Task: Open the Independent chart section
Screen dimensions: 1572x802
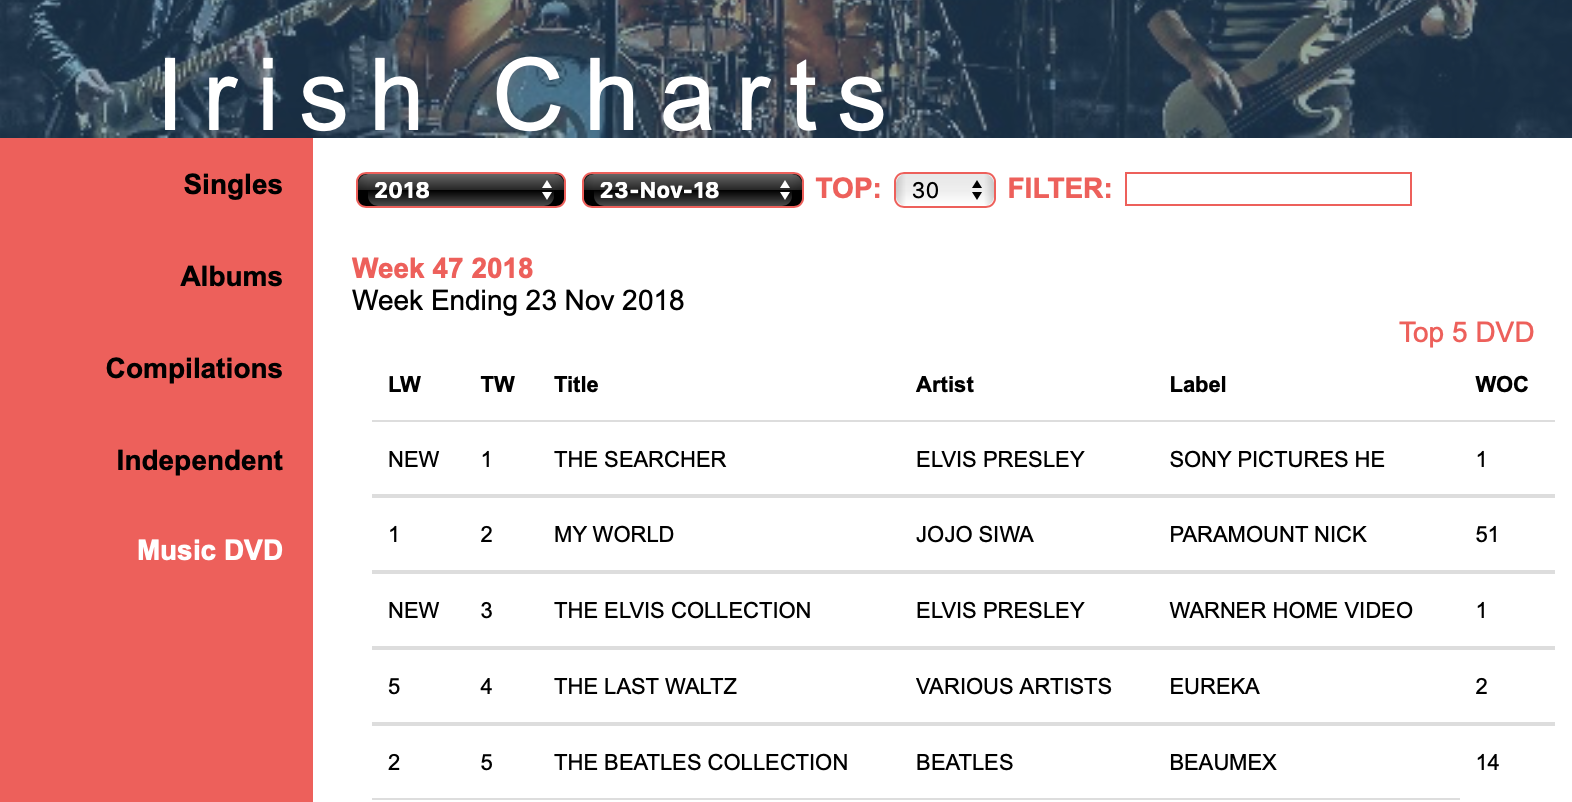Action: tap(199, 461)
